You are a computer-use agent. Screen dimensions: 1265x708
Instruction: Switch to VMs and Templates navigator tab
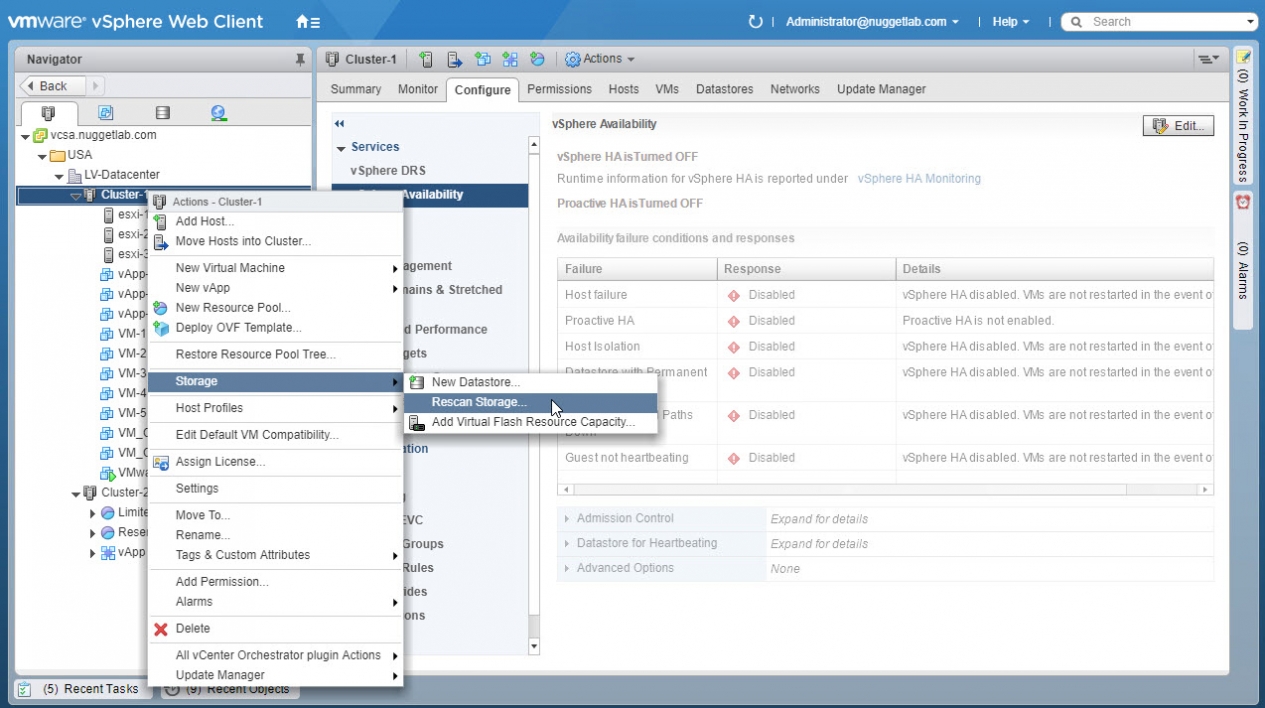tap(105, 113)
